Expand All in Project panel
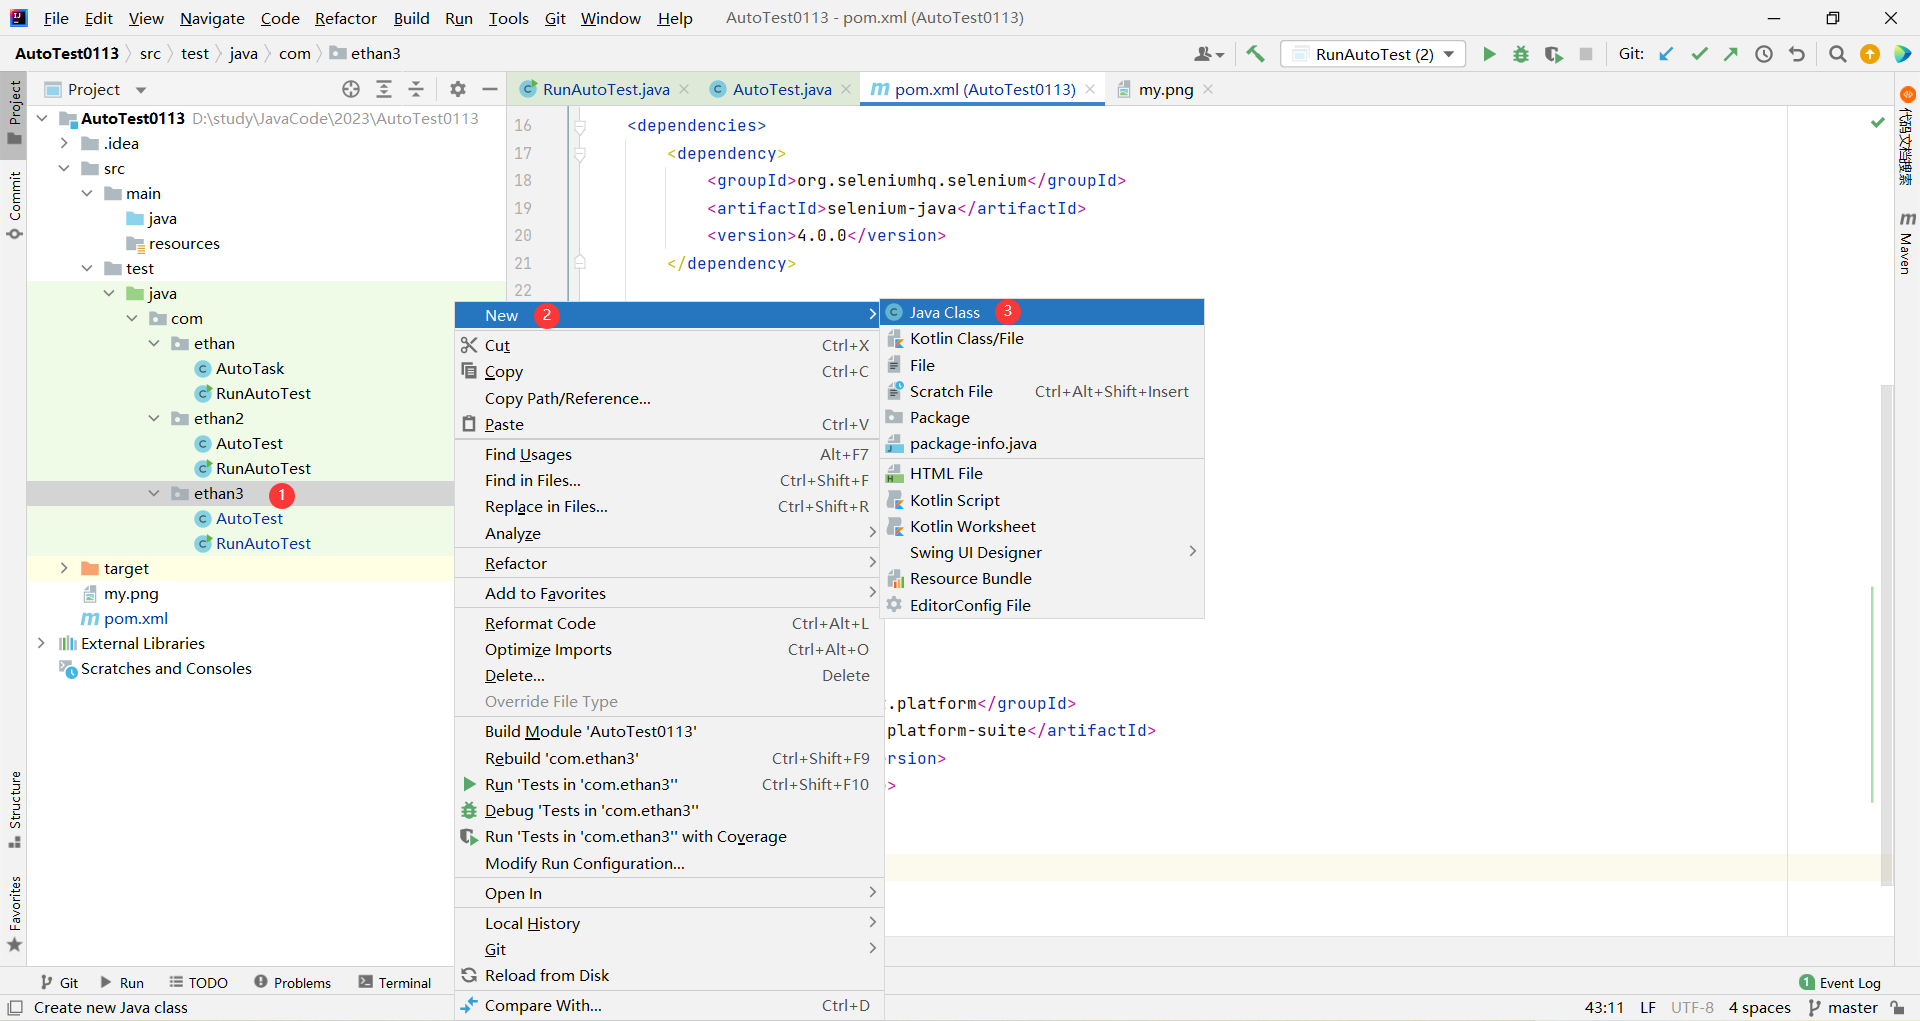 tap(384, 89)
